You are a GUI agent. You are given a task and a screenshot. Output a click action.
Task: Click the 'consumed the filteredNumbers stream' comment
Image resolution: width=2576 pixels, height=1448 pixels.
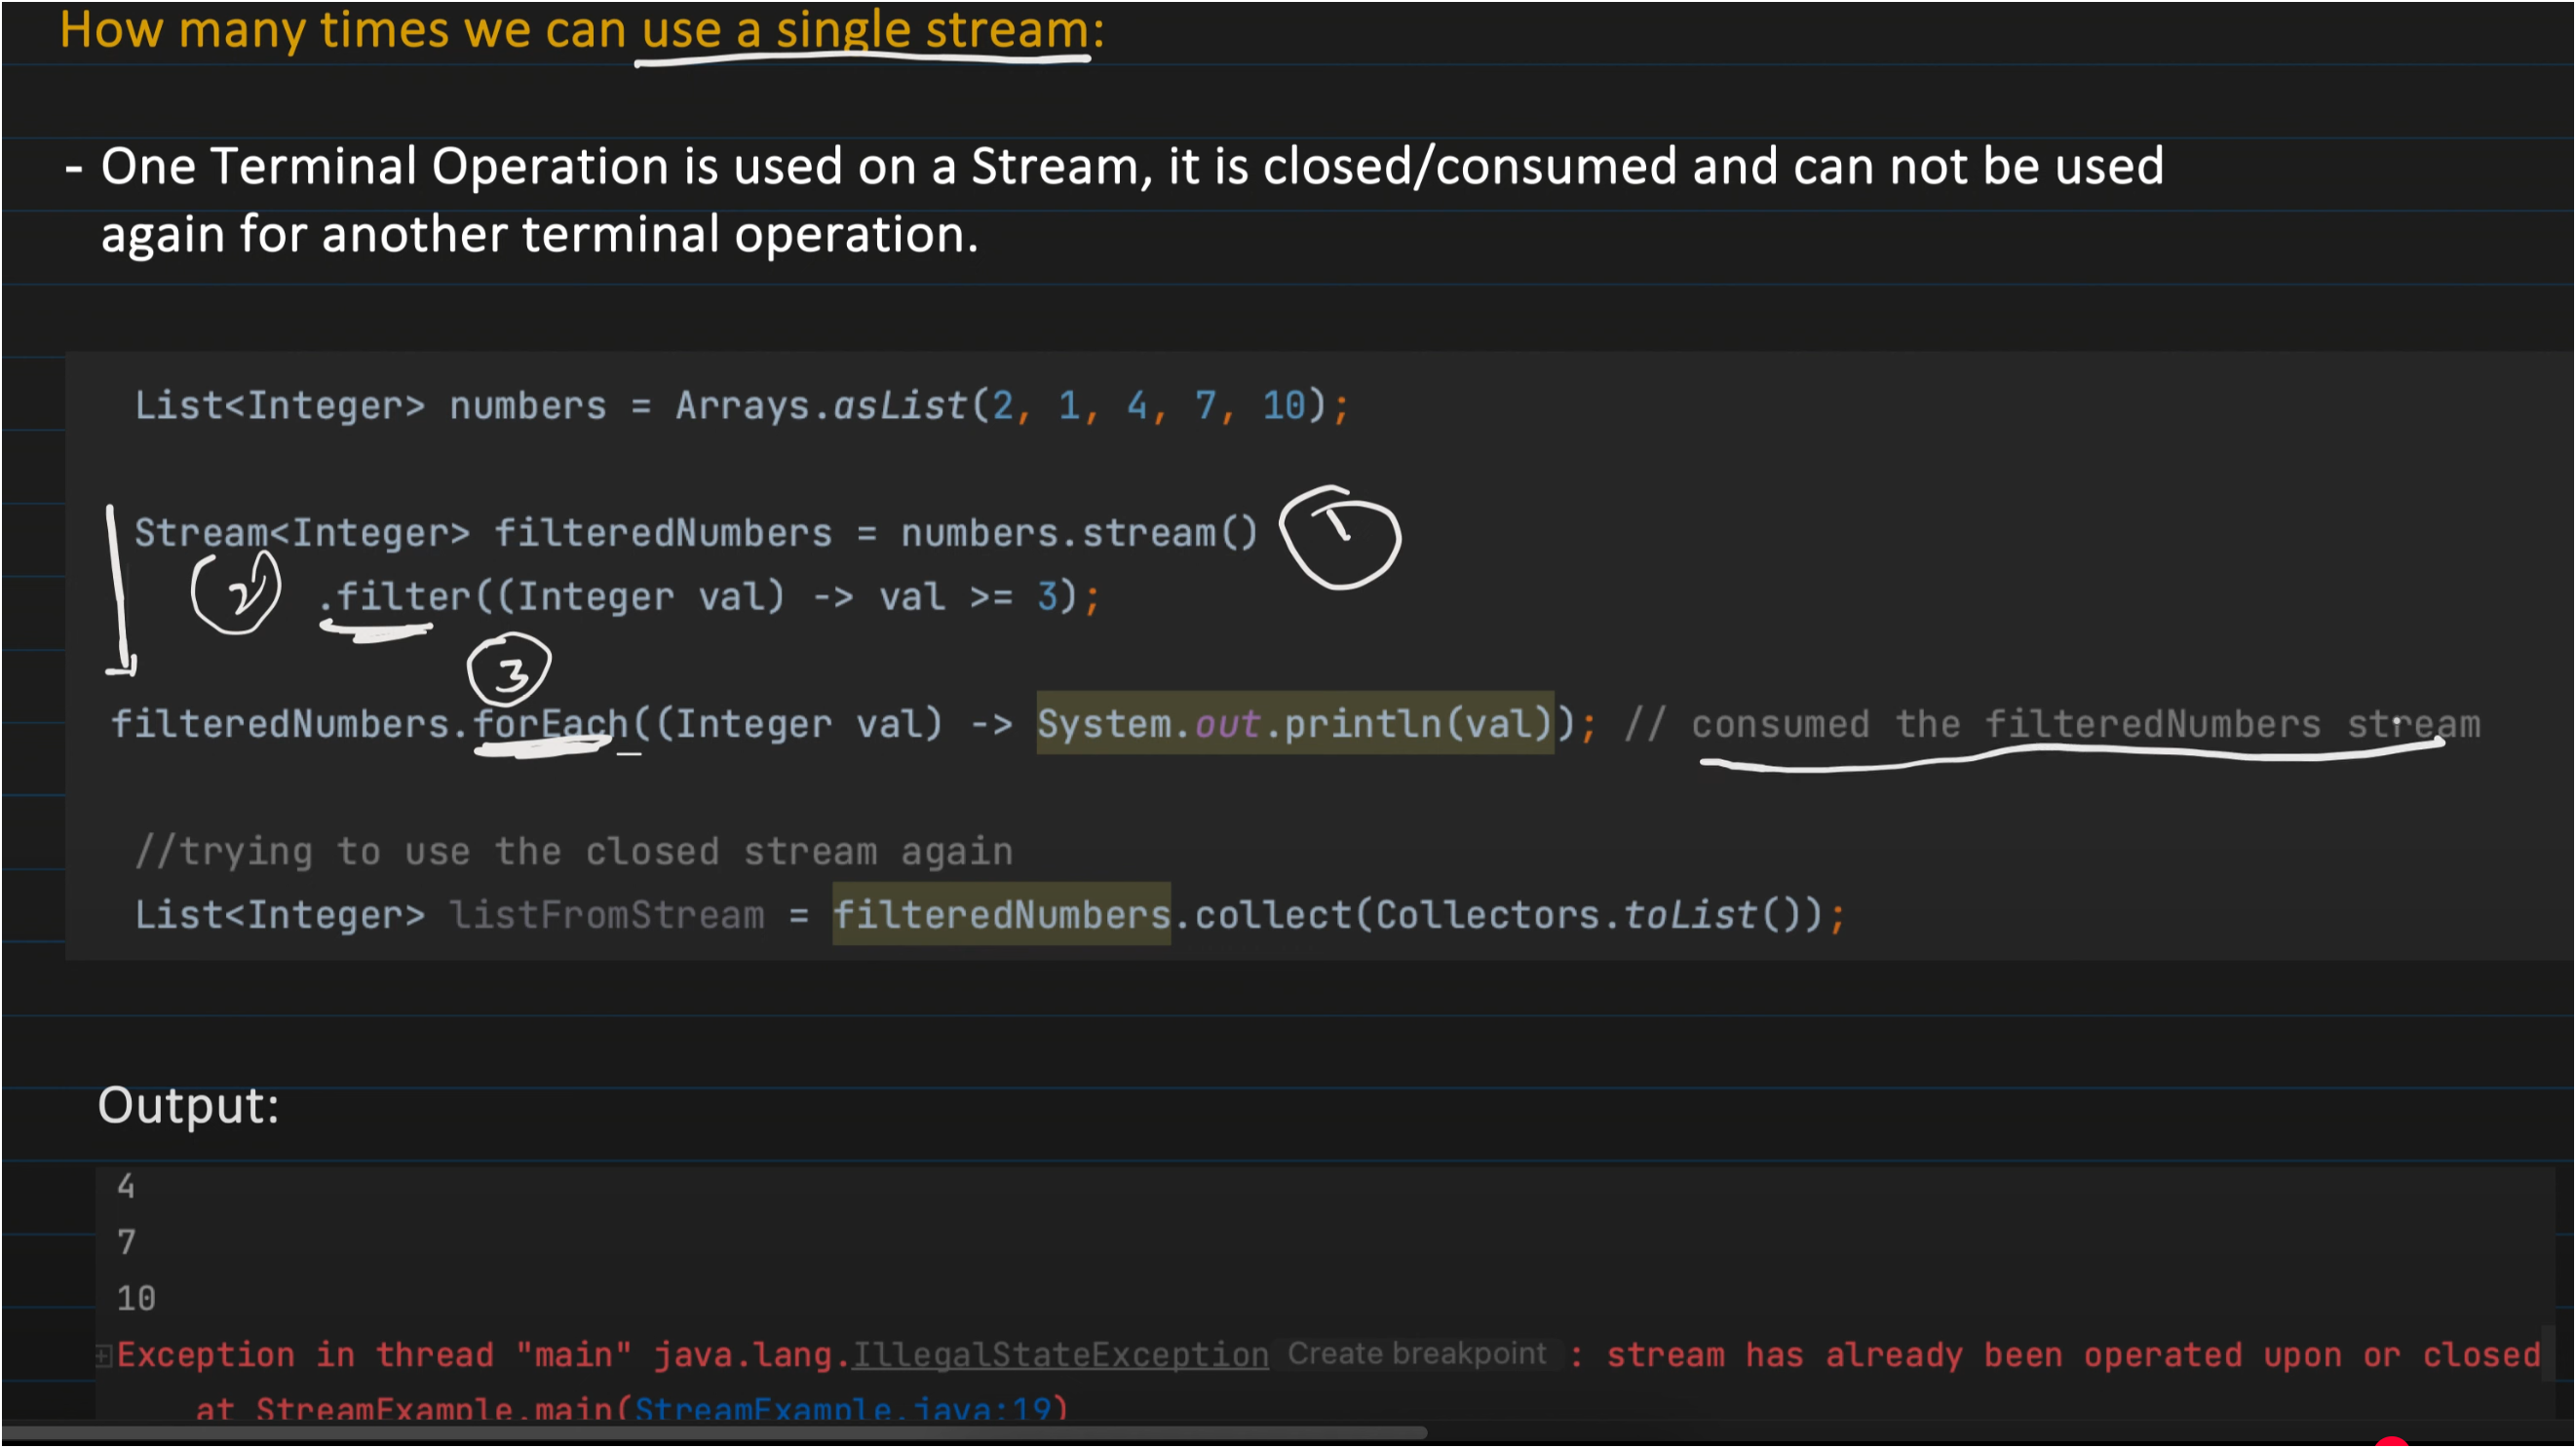pos(2085,723)
